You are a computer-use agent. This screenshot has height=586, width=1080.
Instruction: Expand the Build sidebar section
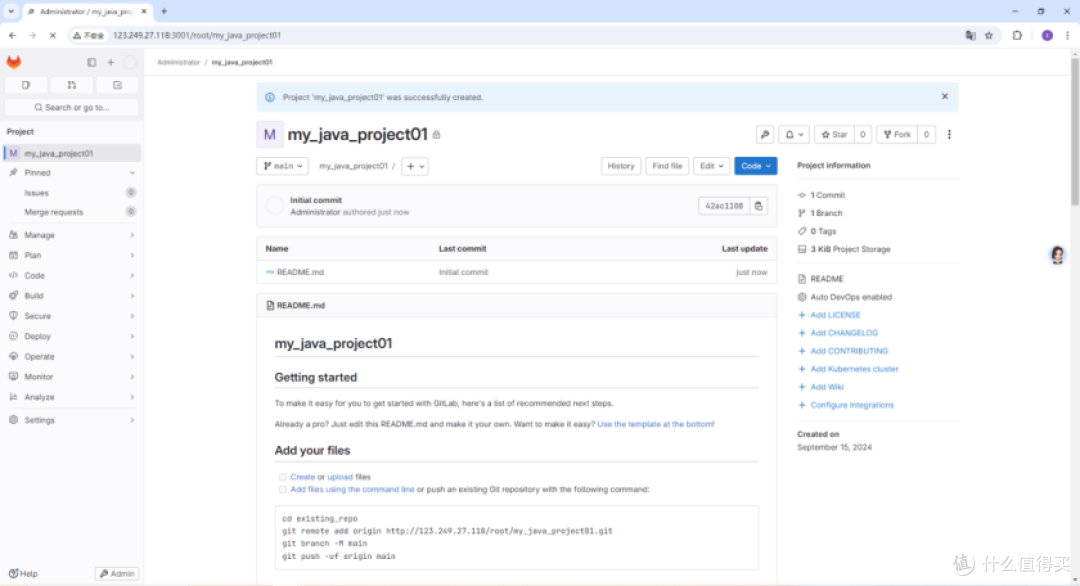pos(72,295)
